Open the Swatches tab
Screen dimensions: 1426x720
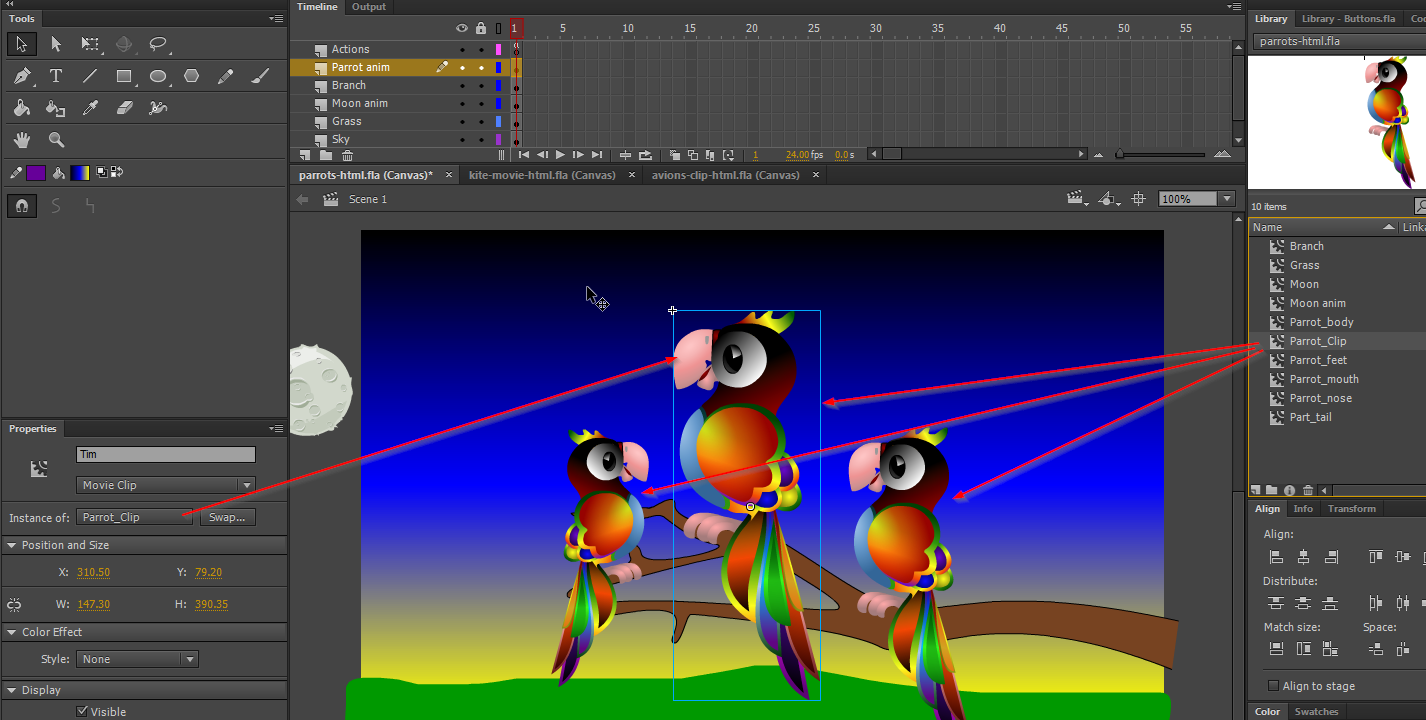point(1316,712)
